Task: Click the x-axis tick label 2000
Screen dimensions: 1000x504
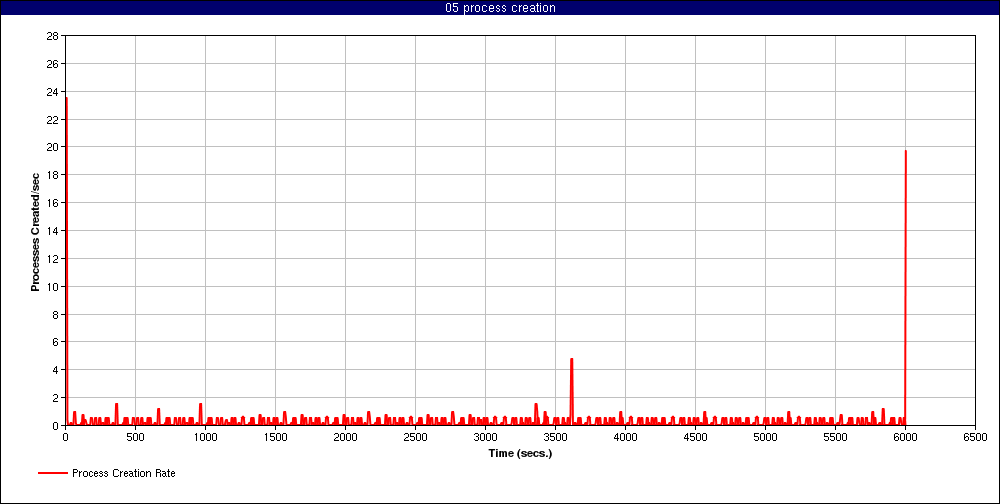Action: pyautogui.click(x=345, y=437)
